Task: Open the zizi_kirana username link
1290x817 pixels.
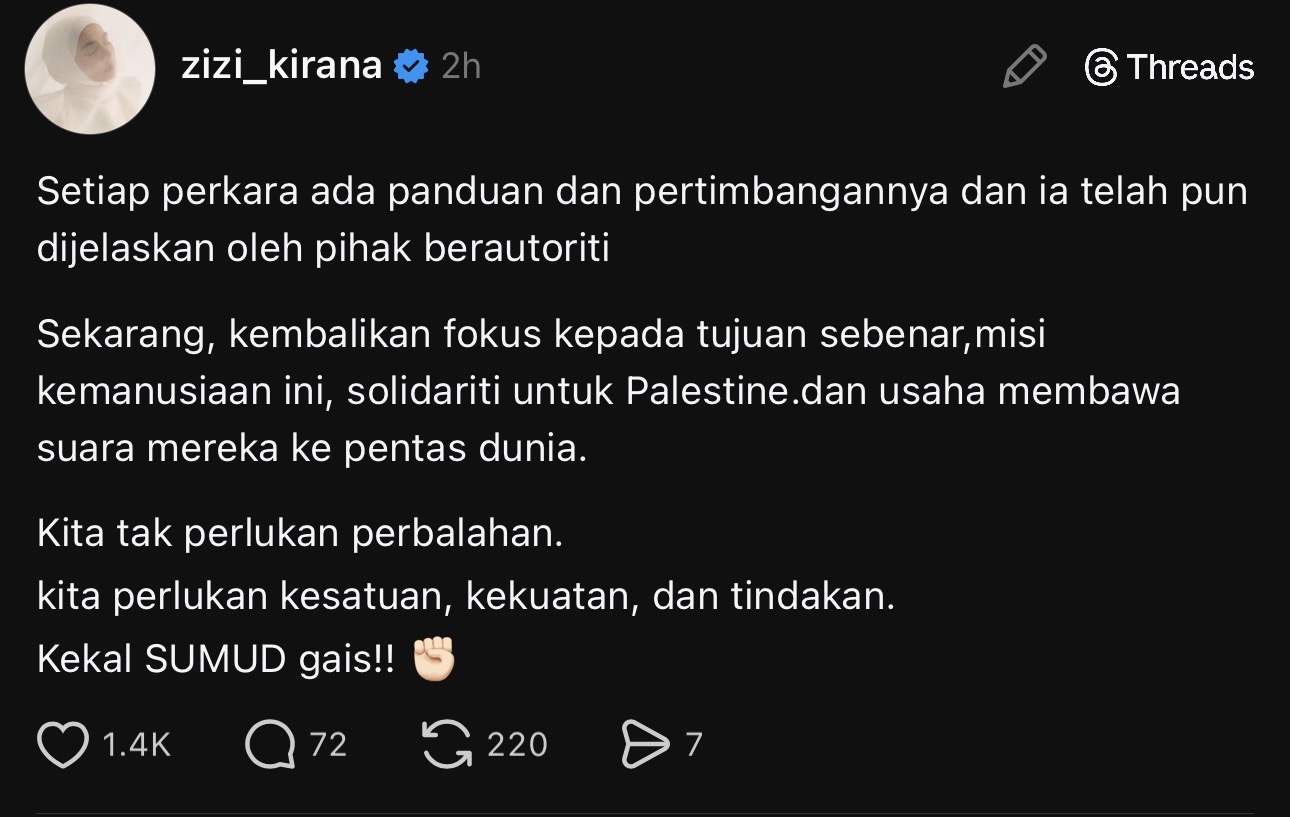Action: [x=281, y=66]
